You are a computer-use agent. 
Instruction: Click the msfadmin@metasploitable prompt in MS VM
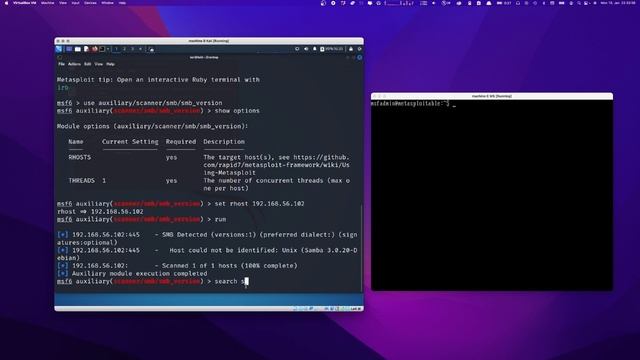click(410, 104)
